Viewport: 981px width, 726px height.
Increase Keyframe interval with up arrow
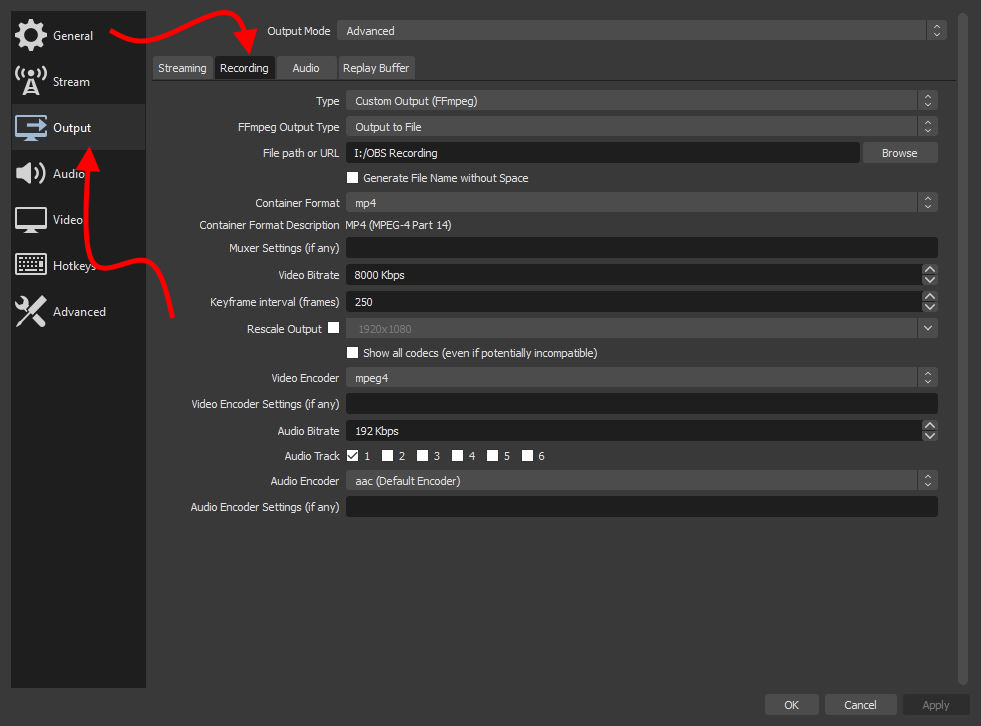[930, 296]
